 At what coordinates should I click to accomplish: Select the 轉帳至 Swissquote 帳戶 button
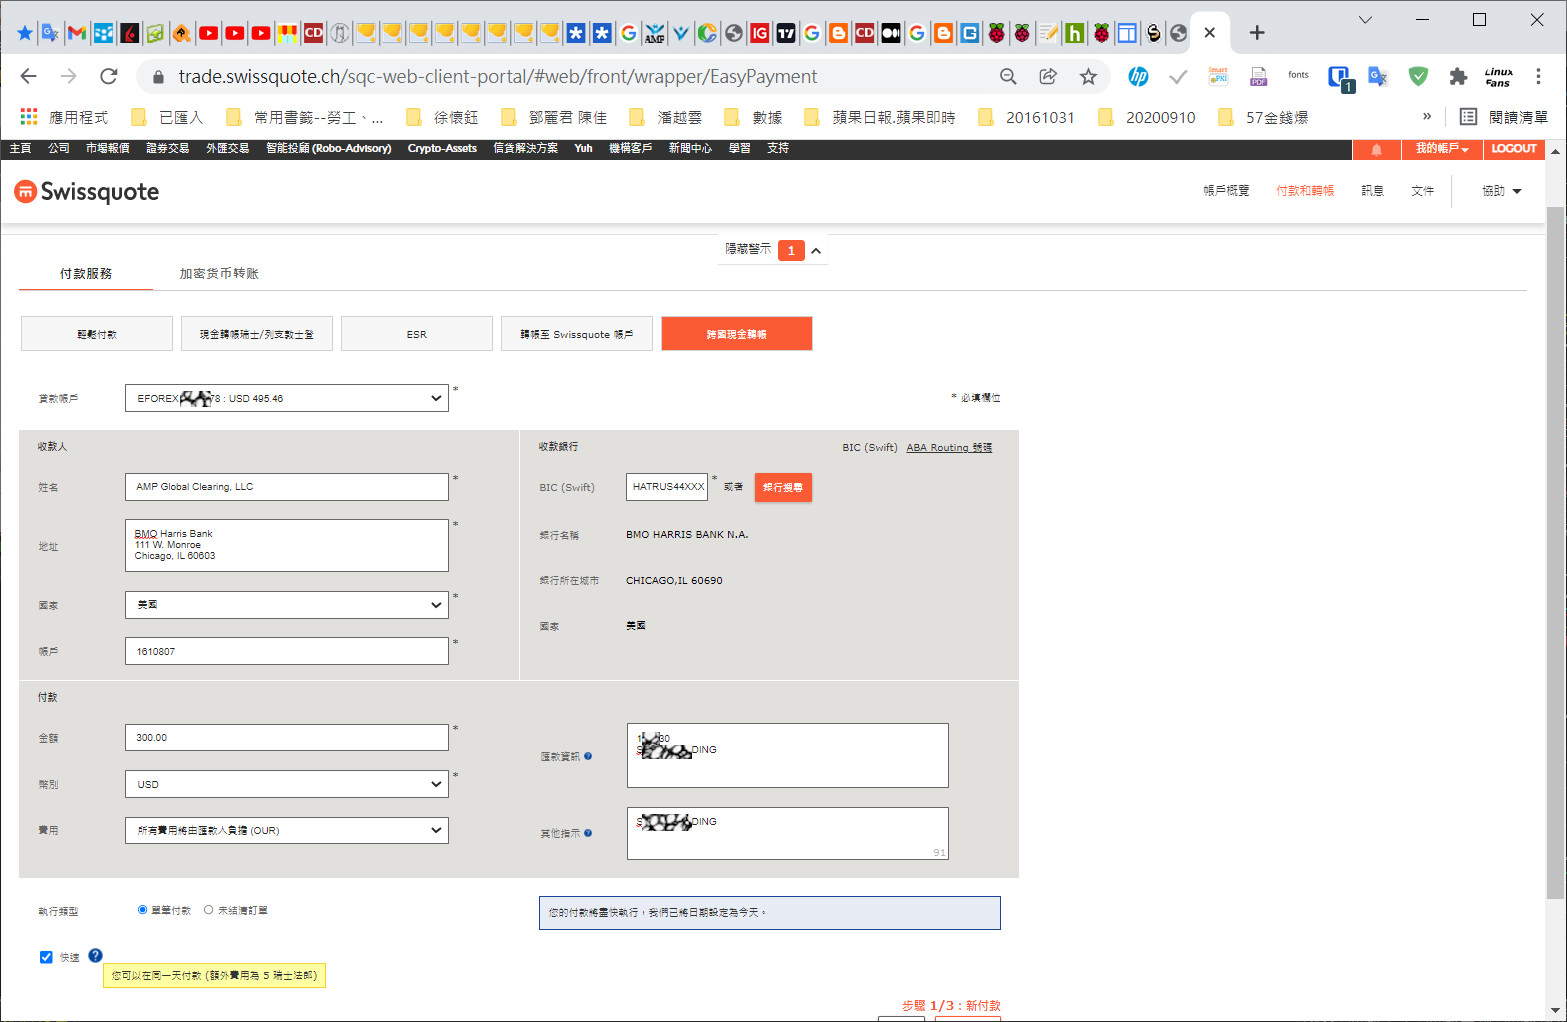pyautogui.click(x=577, y=334)
